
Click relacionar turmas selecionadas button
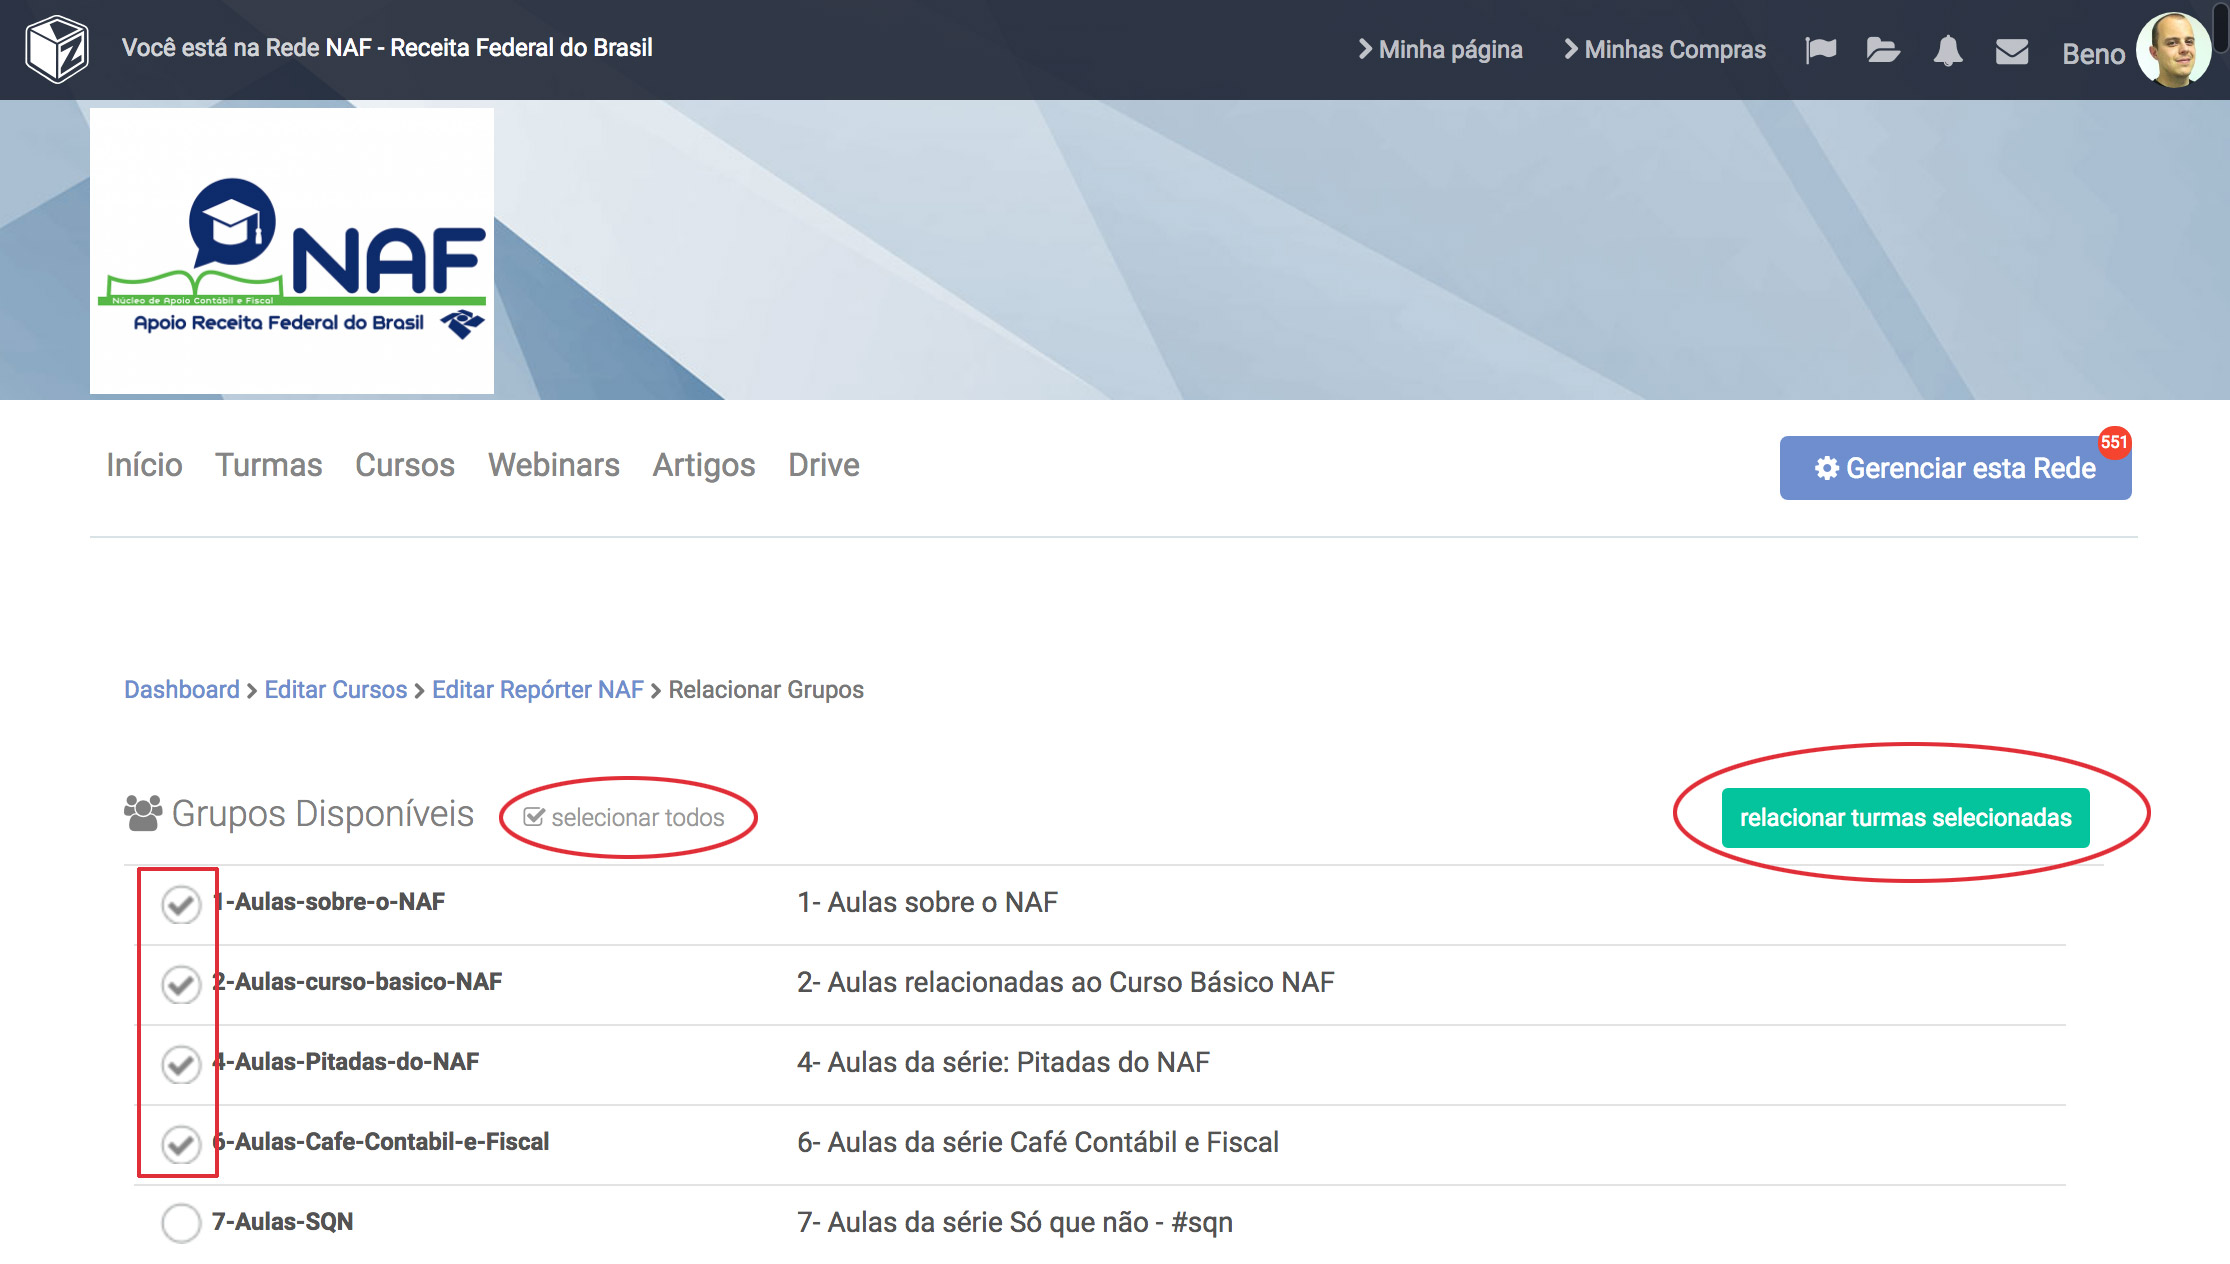[1905, 817]
